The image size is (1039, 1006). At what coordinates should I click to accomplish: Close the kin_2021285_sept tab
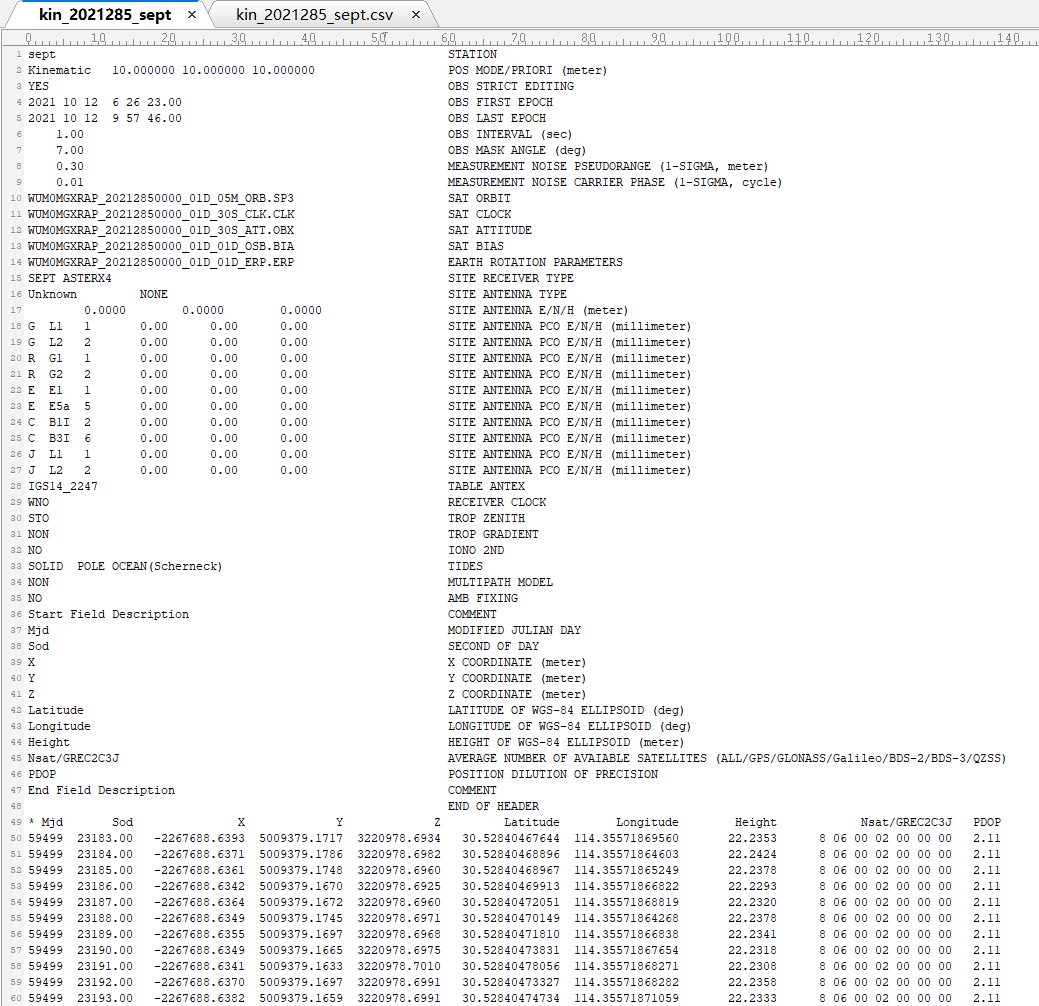tap(192, 15)
